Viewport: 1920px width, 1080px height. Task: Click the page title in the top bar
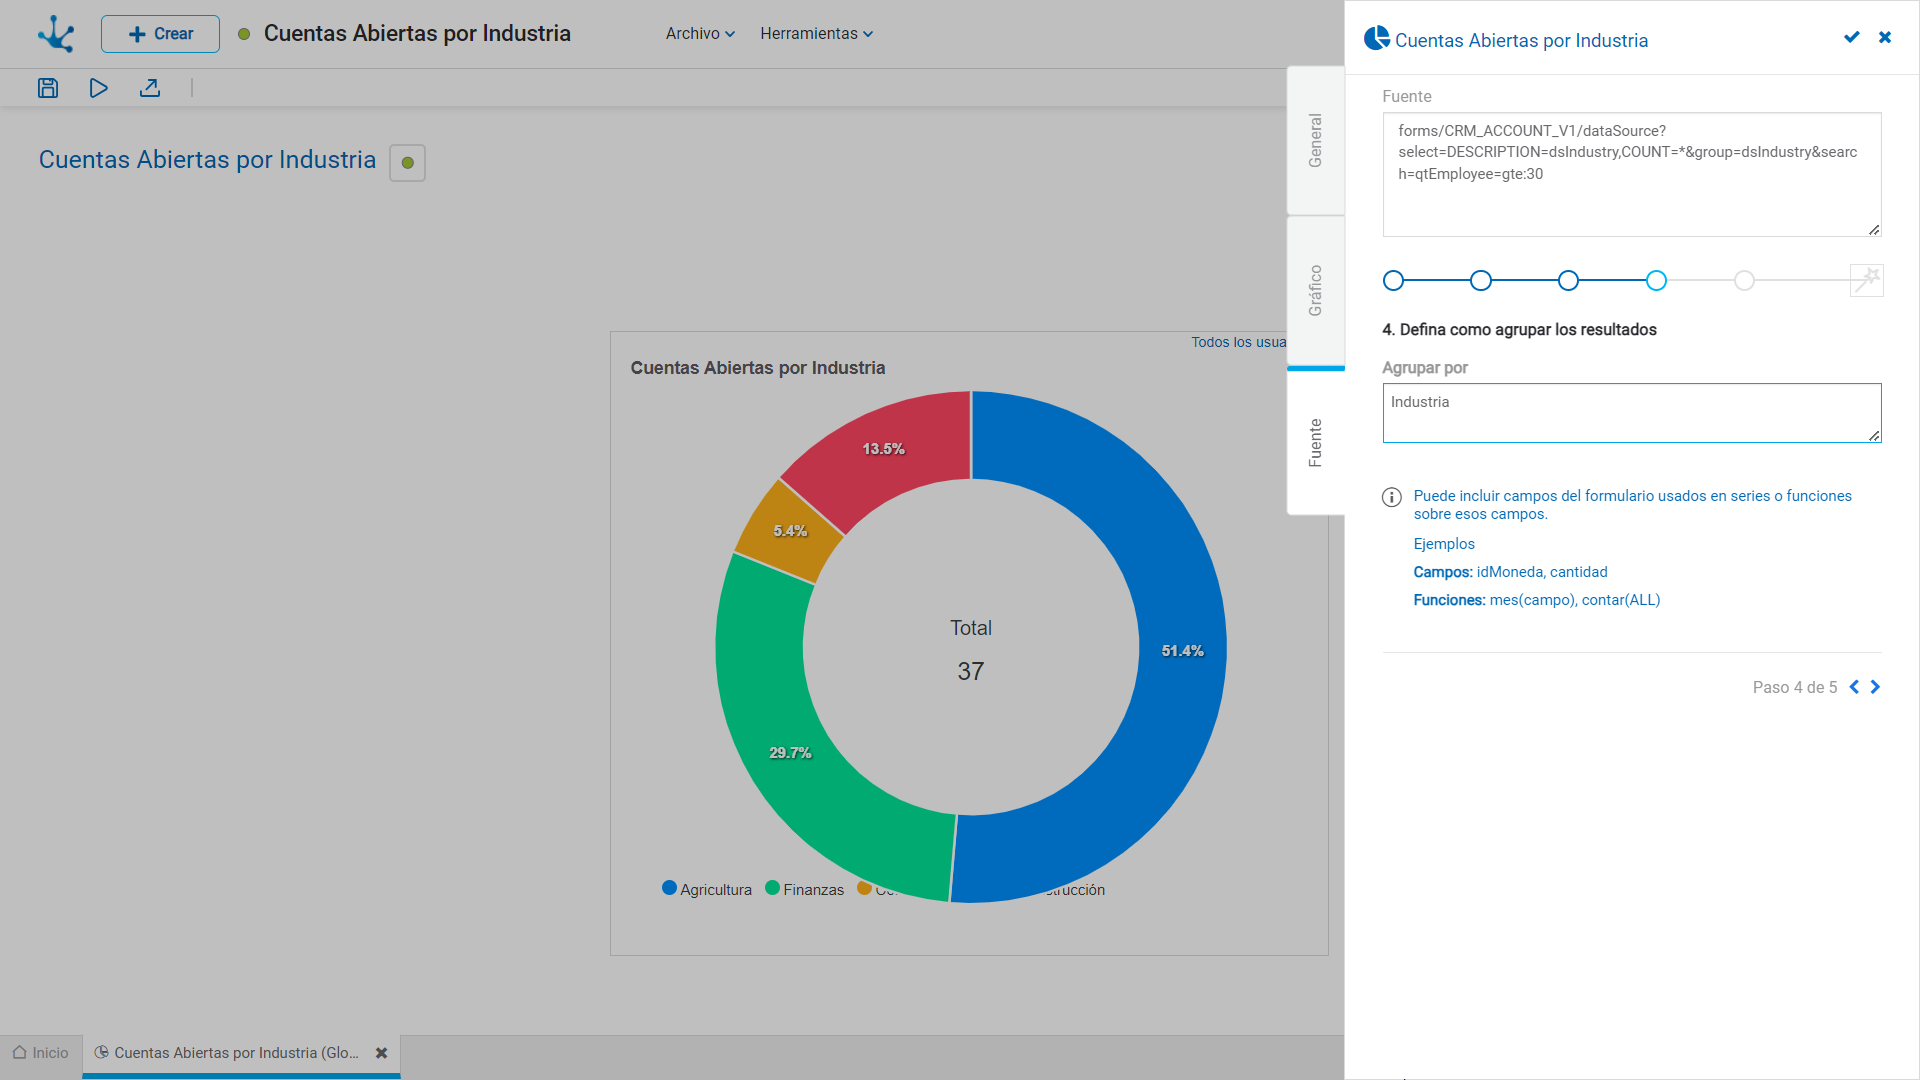[x=417, y=33]
